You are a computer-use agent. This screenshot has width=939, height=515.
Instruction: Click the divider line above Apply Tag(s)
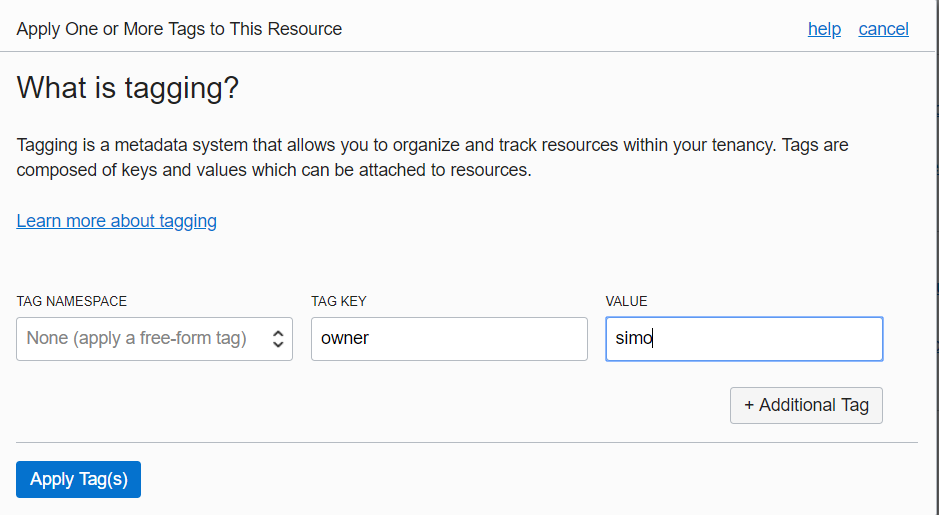[x=467, y=443]
